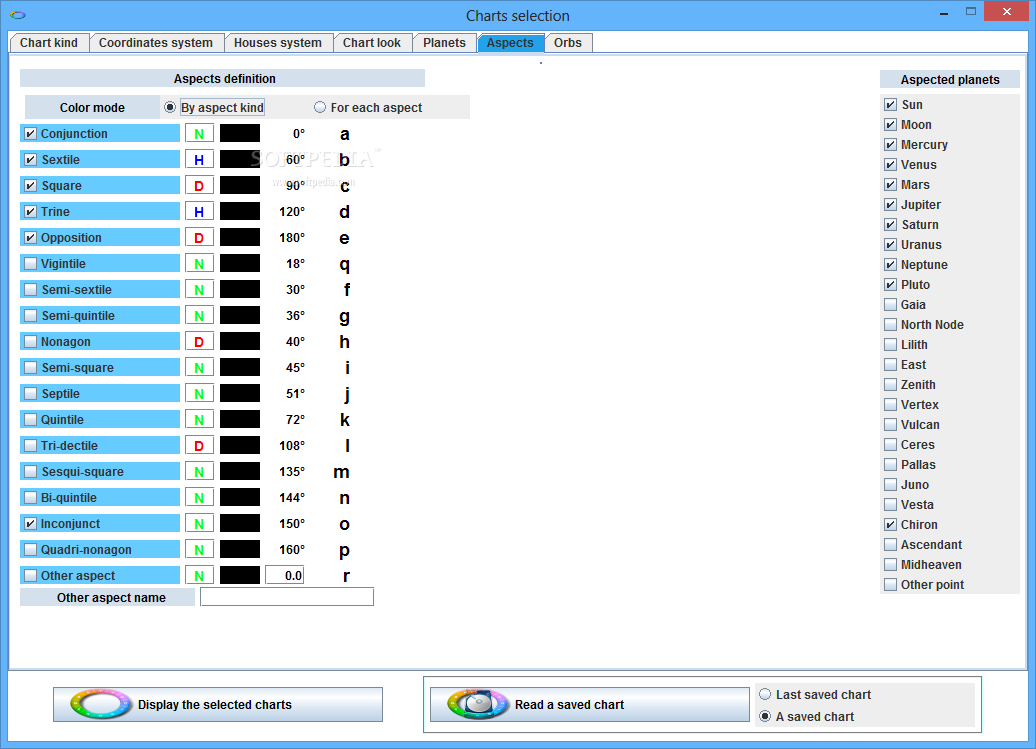The width and height of the screenshot is (1036, 749).
Task: Check the Ascendant aspected planet
Action: pos(891,544)
